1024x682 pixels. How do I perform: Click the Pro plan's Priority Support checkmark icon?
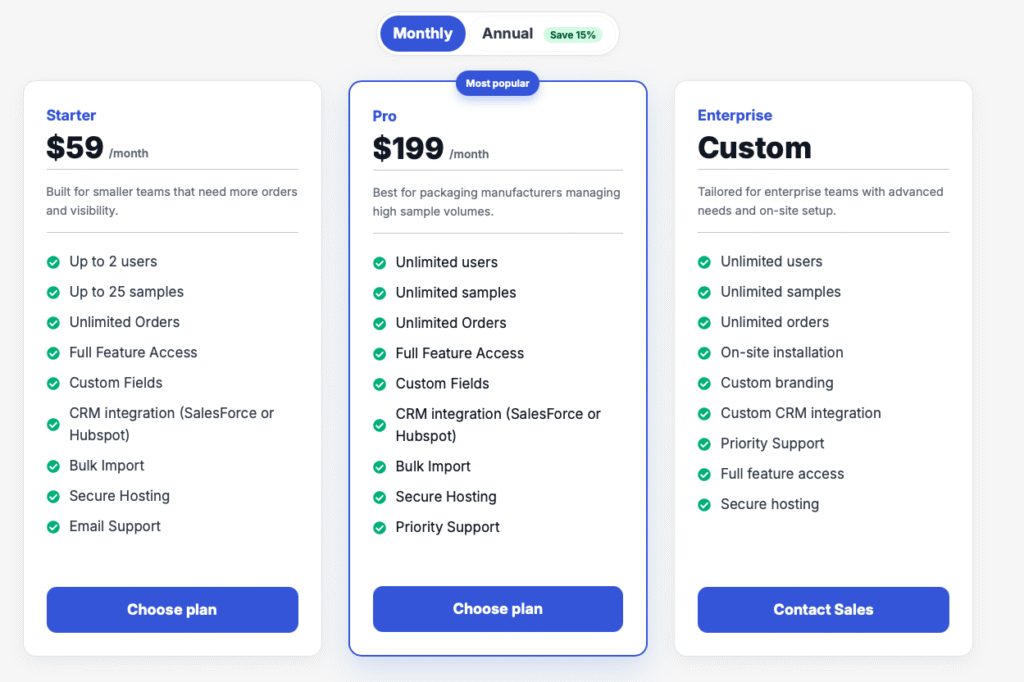(380, 528)
